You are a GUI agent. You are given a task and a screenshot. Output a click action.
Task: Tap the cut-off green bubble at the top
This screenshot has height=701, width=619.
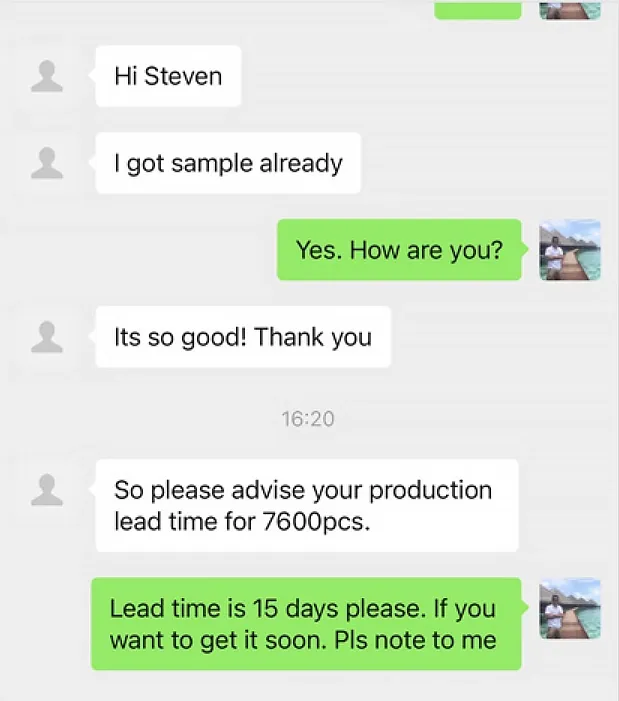(478, 10)
